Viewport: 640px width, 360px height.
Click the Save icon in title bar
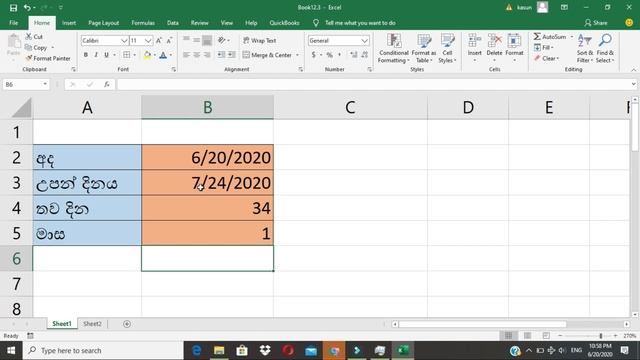(13, 8)
